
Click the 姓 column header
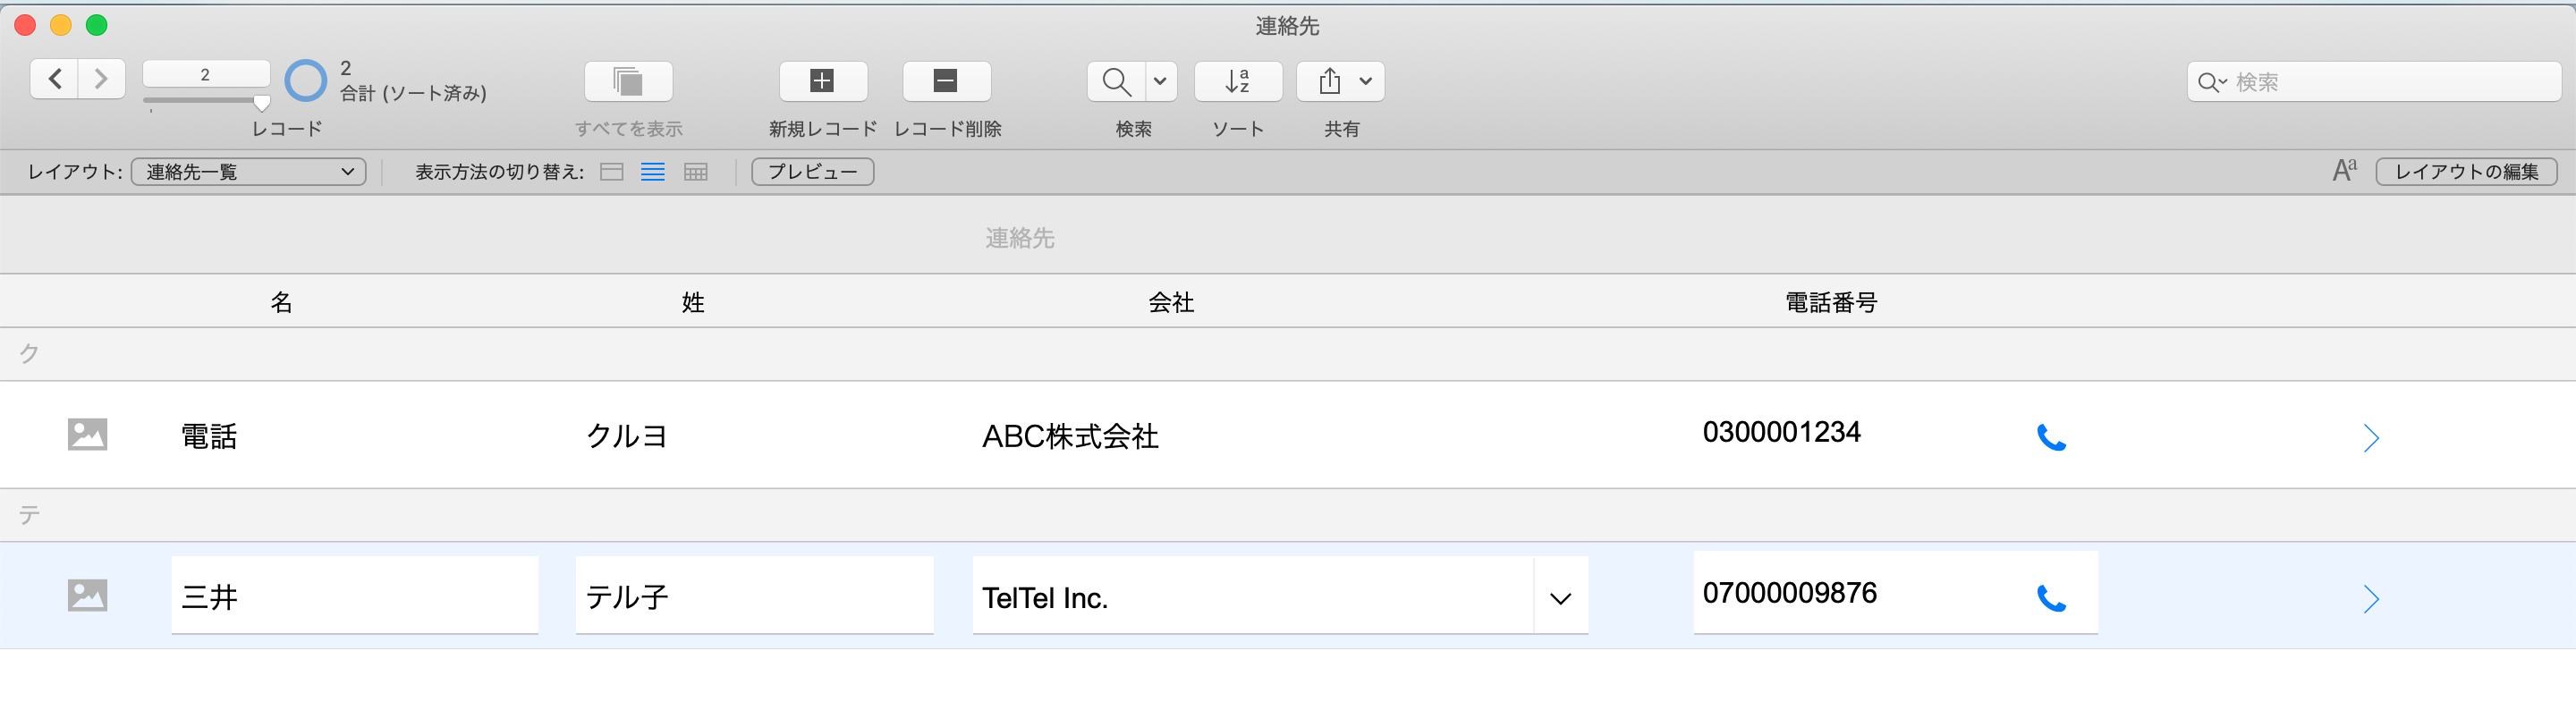tap(693, 302)
